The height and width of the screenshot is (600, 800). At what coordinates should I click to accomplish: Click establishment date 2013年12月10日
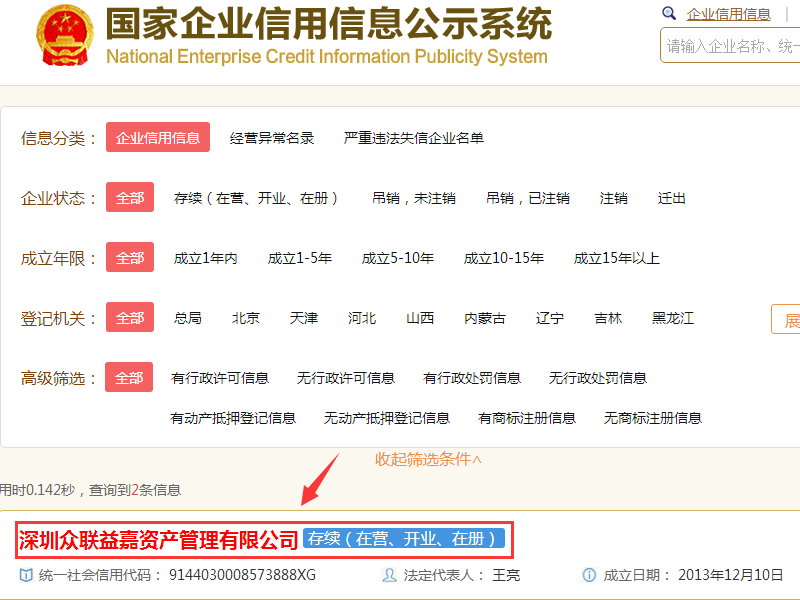click(731, 575)
